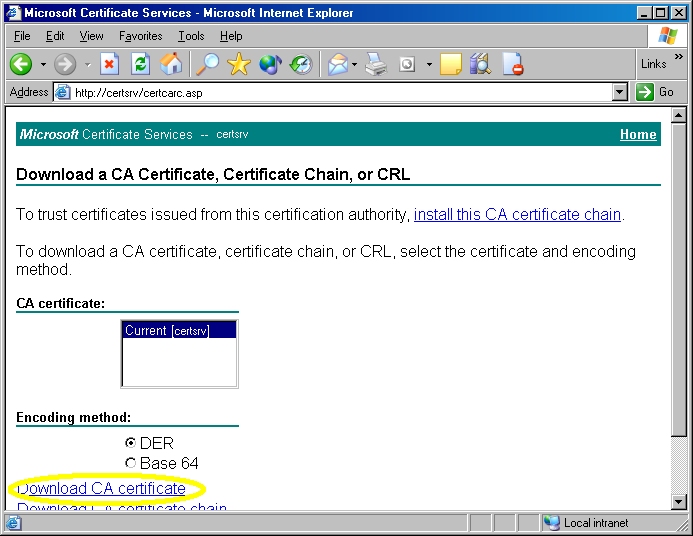The image size is (693, 536).
Task: Click the page icon in the address bar
Action: (x=62, y=92)
